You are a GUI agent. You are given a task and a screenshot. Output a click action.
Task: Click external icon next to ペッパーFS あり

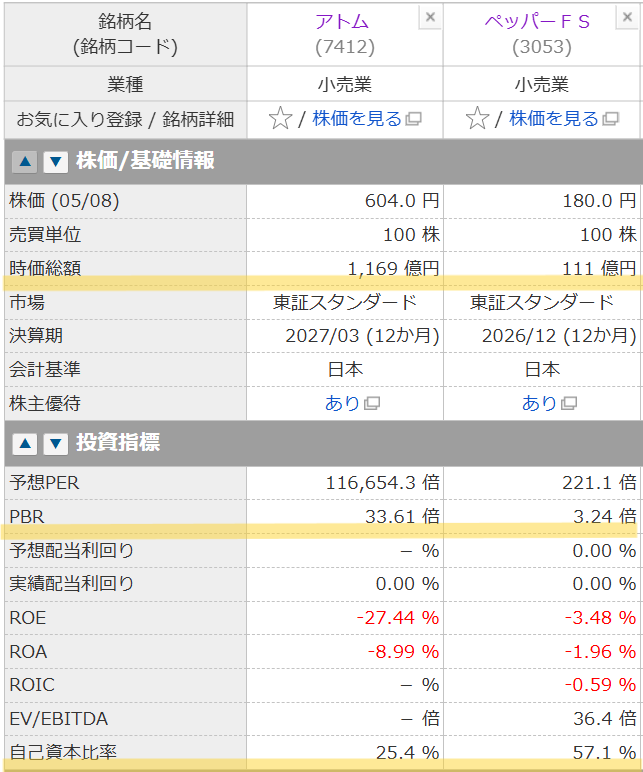pyautogui.click(x=569, y=404)
